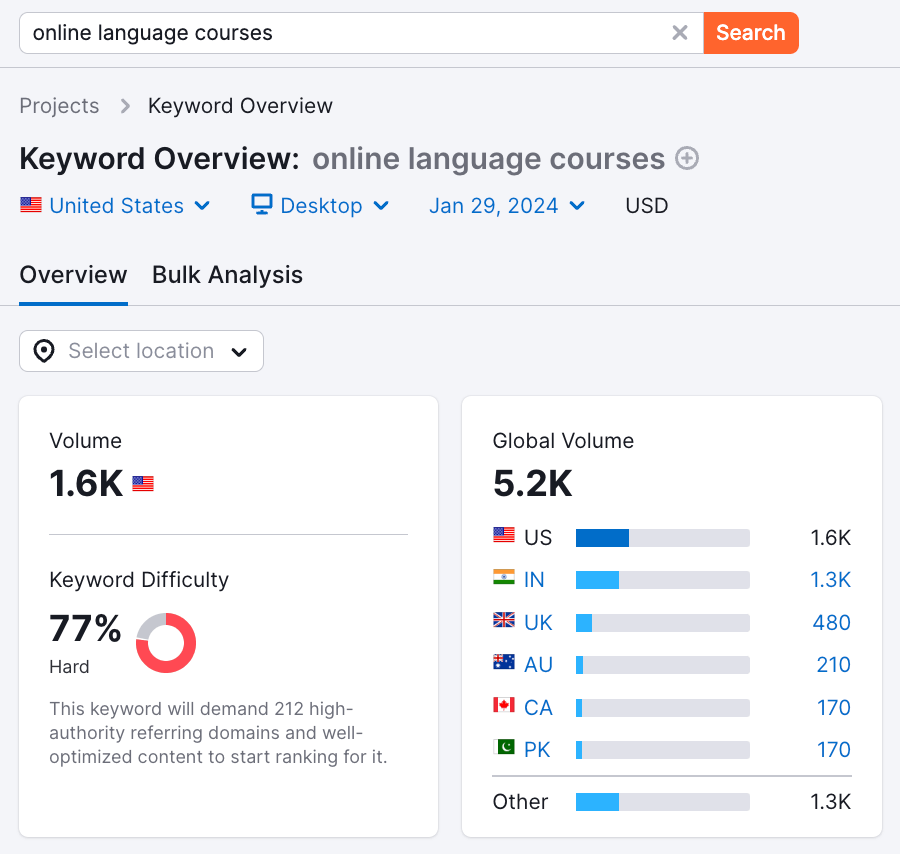Click the India flag in Global Volume

[x=504, y=579]
